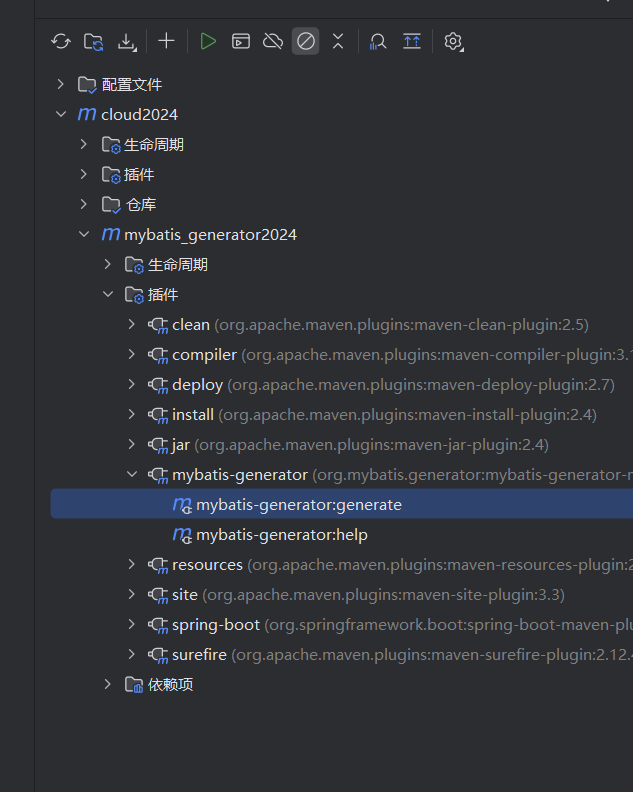The width and height of the screenshot is (633, 792).
Task: Collapse the cloud2024 project node
Action: click(x=61, y=114)
